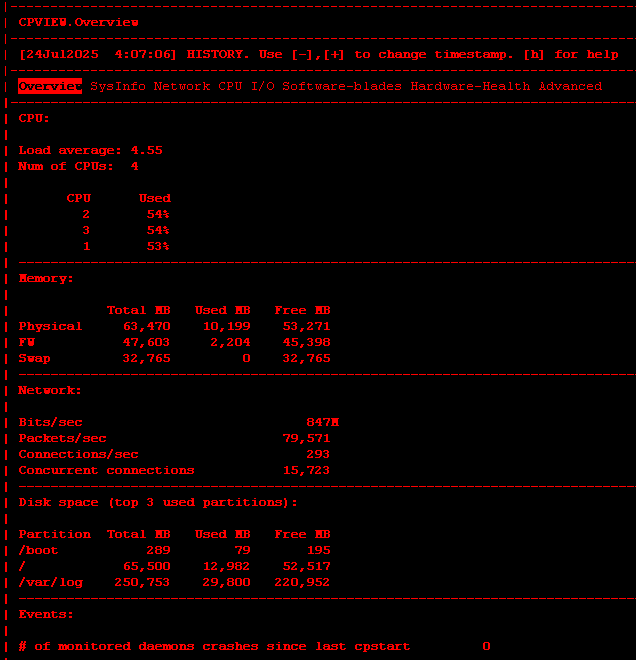Go to the Hardware-Health tab
This screenshot has width=636, height=660.
[x=470, y=86]
